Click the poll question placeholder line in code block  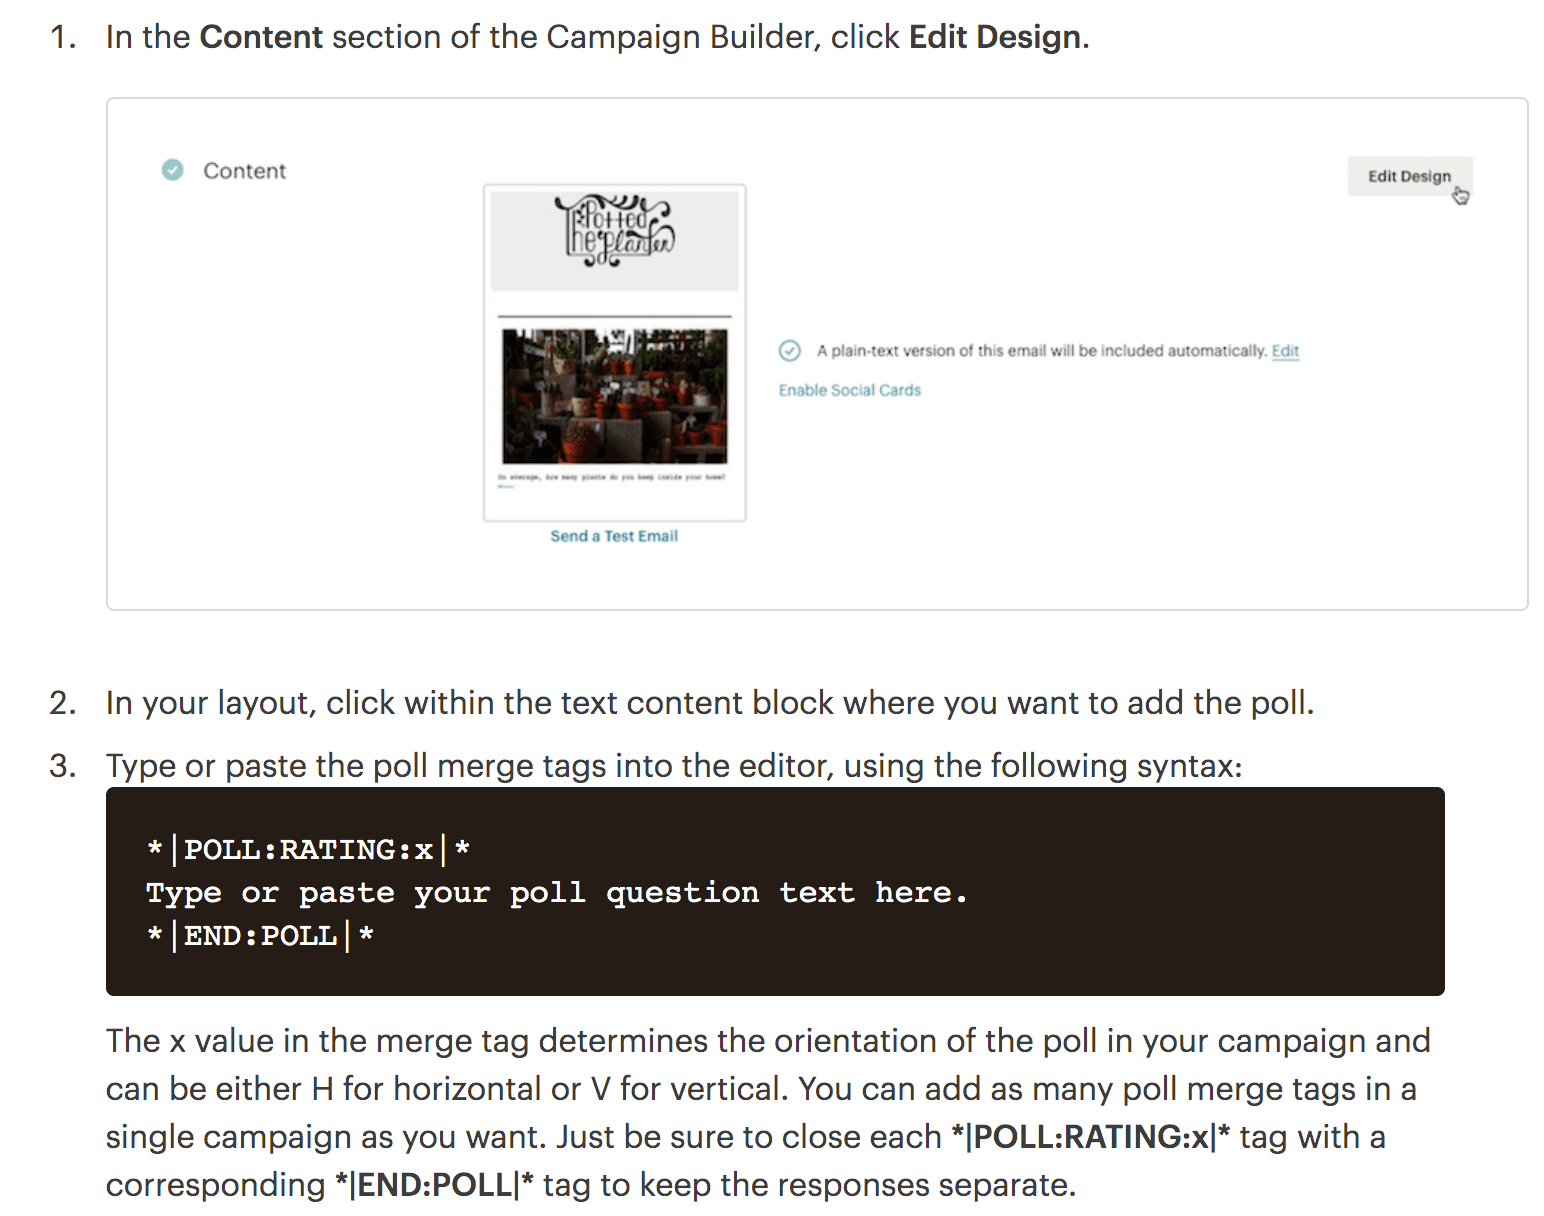click(556, 893)
